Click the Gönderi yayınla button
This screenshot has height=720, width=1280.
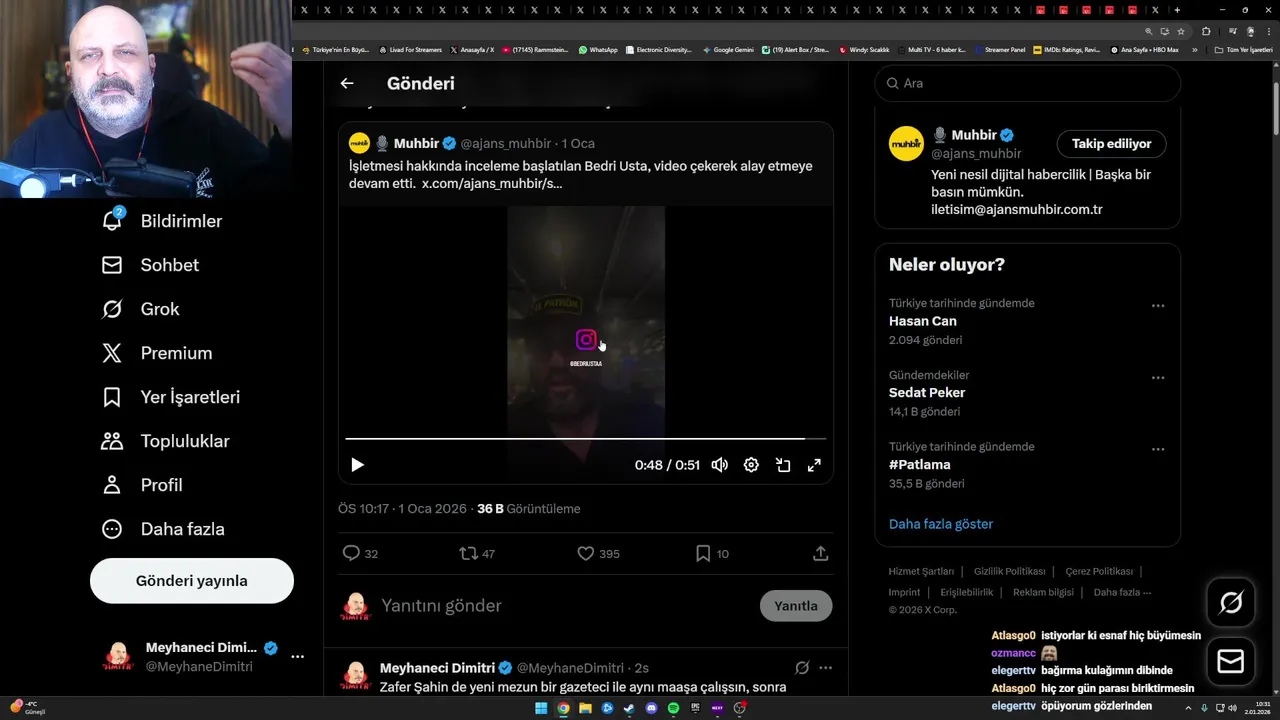point(192,581)
